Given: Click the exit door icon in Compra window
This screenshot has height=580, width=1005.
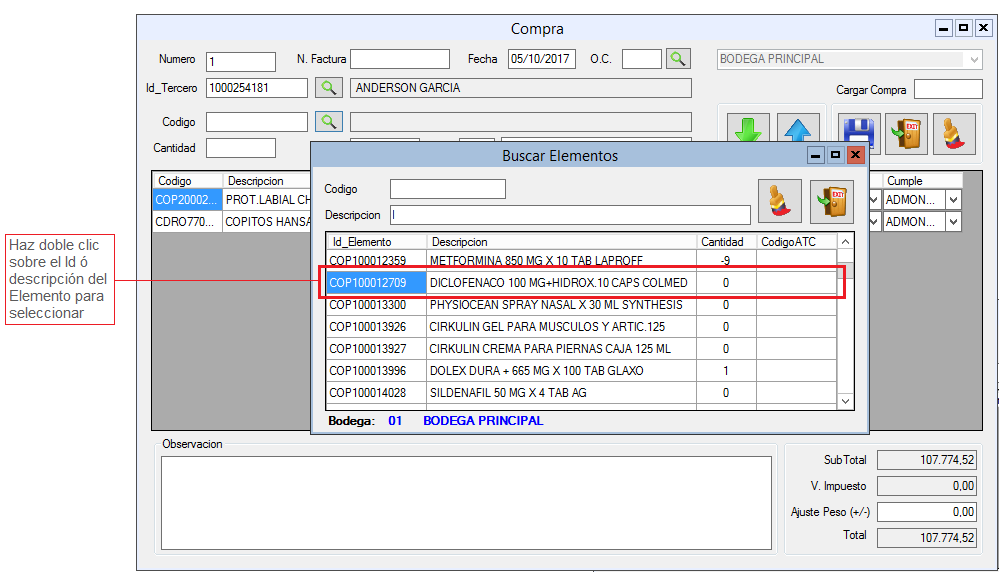Looking at the screenshot, I should [906, 133].
